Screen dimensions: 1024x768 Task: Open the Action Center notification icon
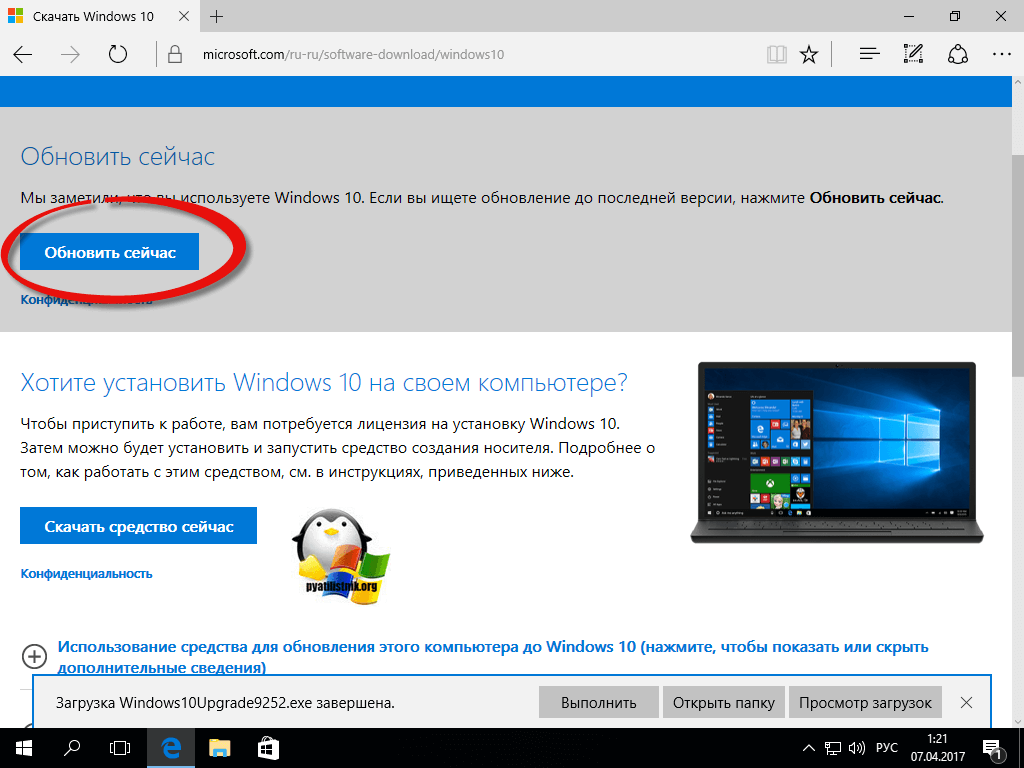pyautogui.click(x=992, y=748)
